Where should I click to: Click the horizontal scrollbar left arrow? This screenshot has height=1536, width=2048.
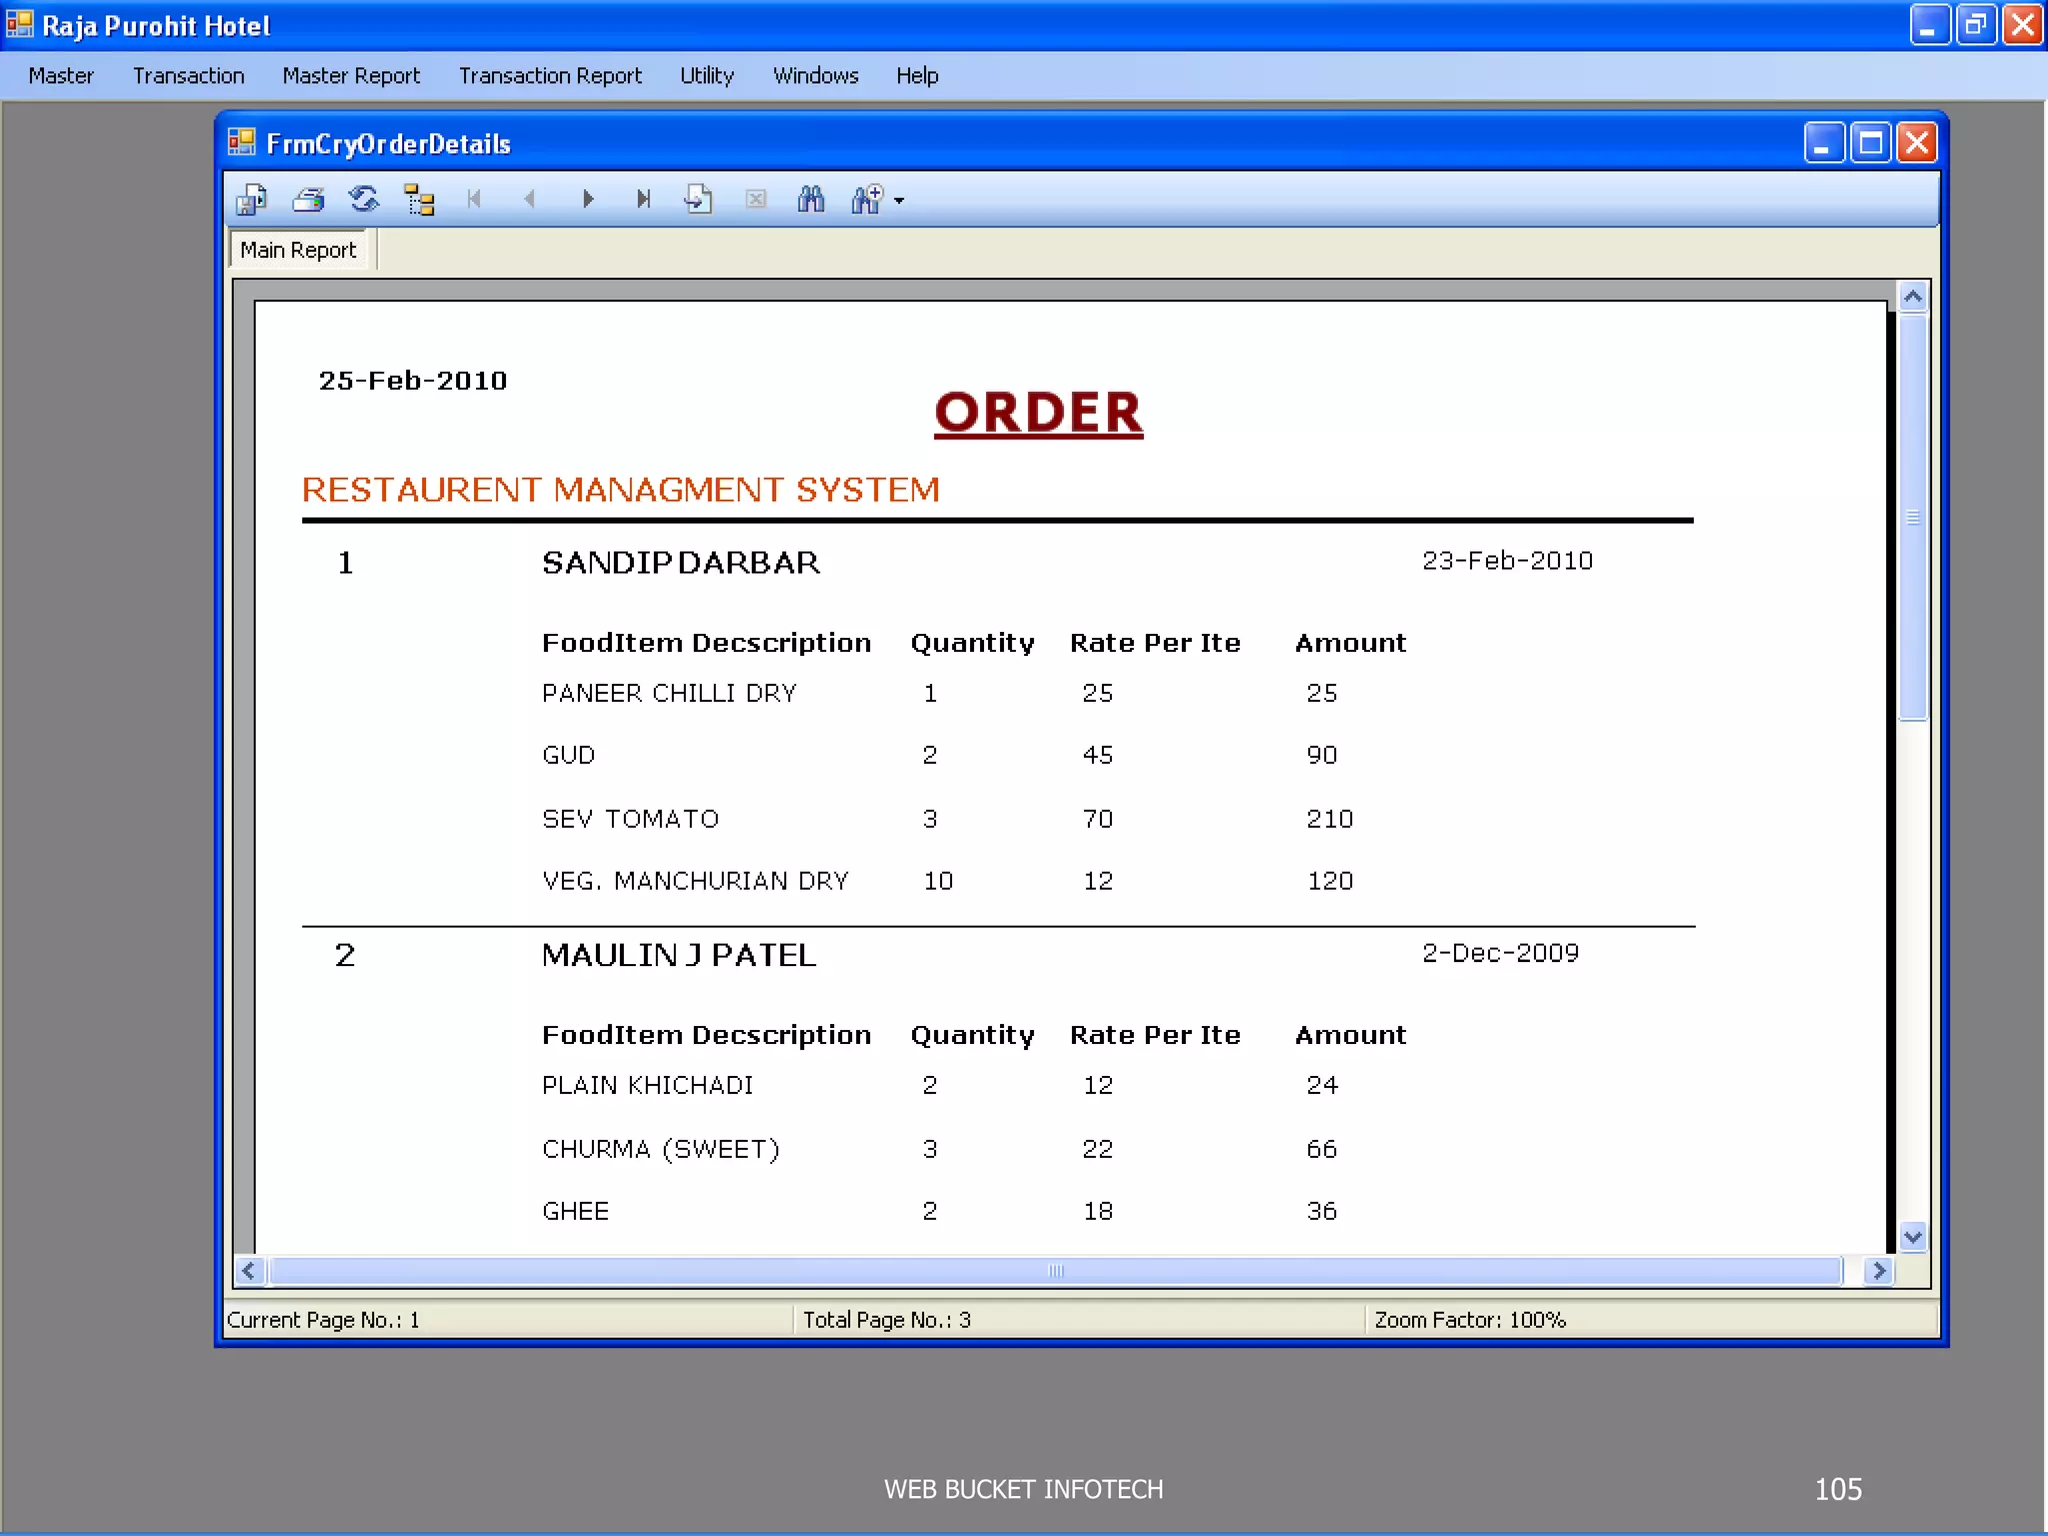click(x=248, y=1271)
